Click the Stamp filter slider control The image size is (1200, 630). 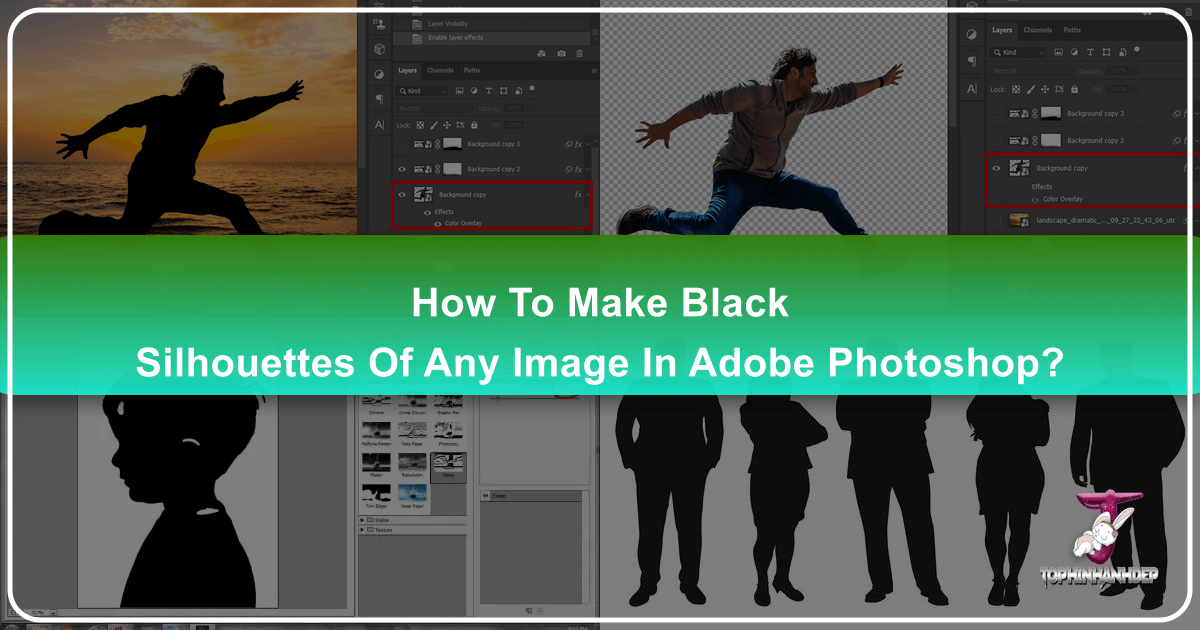pyautogui.click(x=498, y=398)
